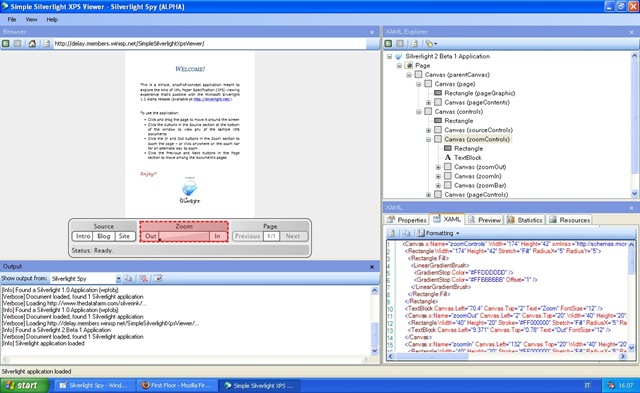Click the first document icon in XAML pane toolbar
Image resolution: width=640 pixels, height=393 pixels.
pos(391,233)
